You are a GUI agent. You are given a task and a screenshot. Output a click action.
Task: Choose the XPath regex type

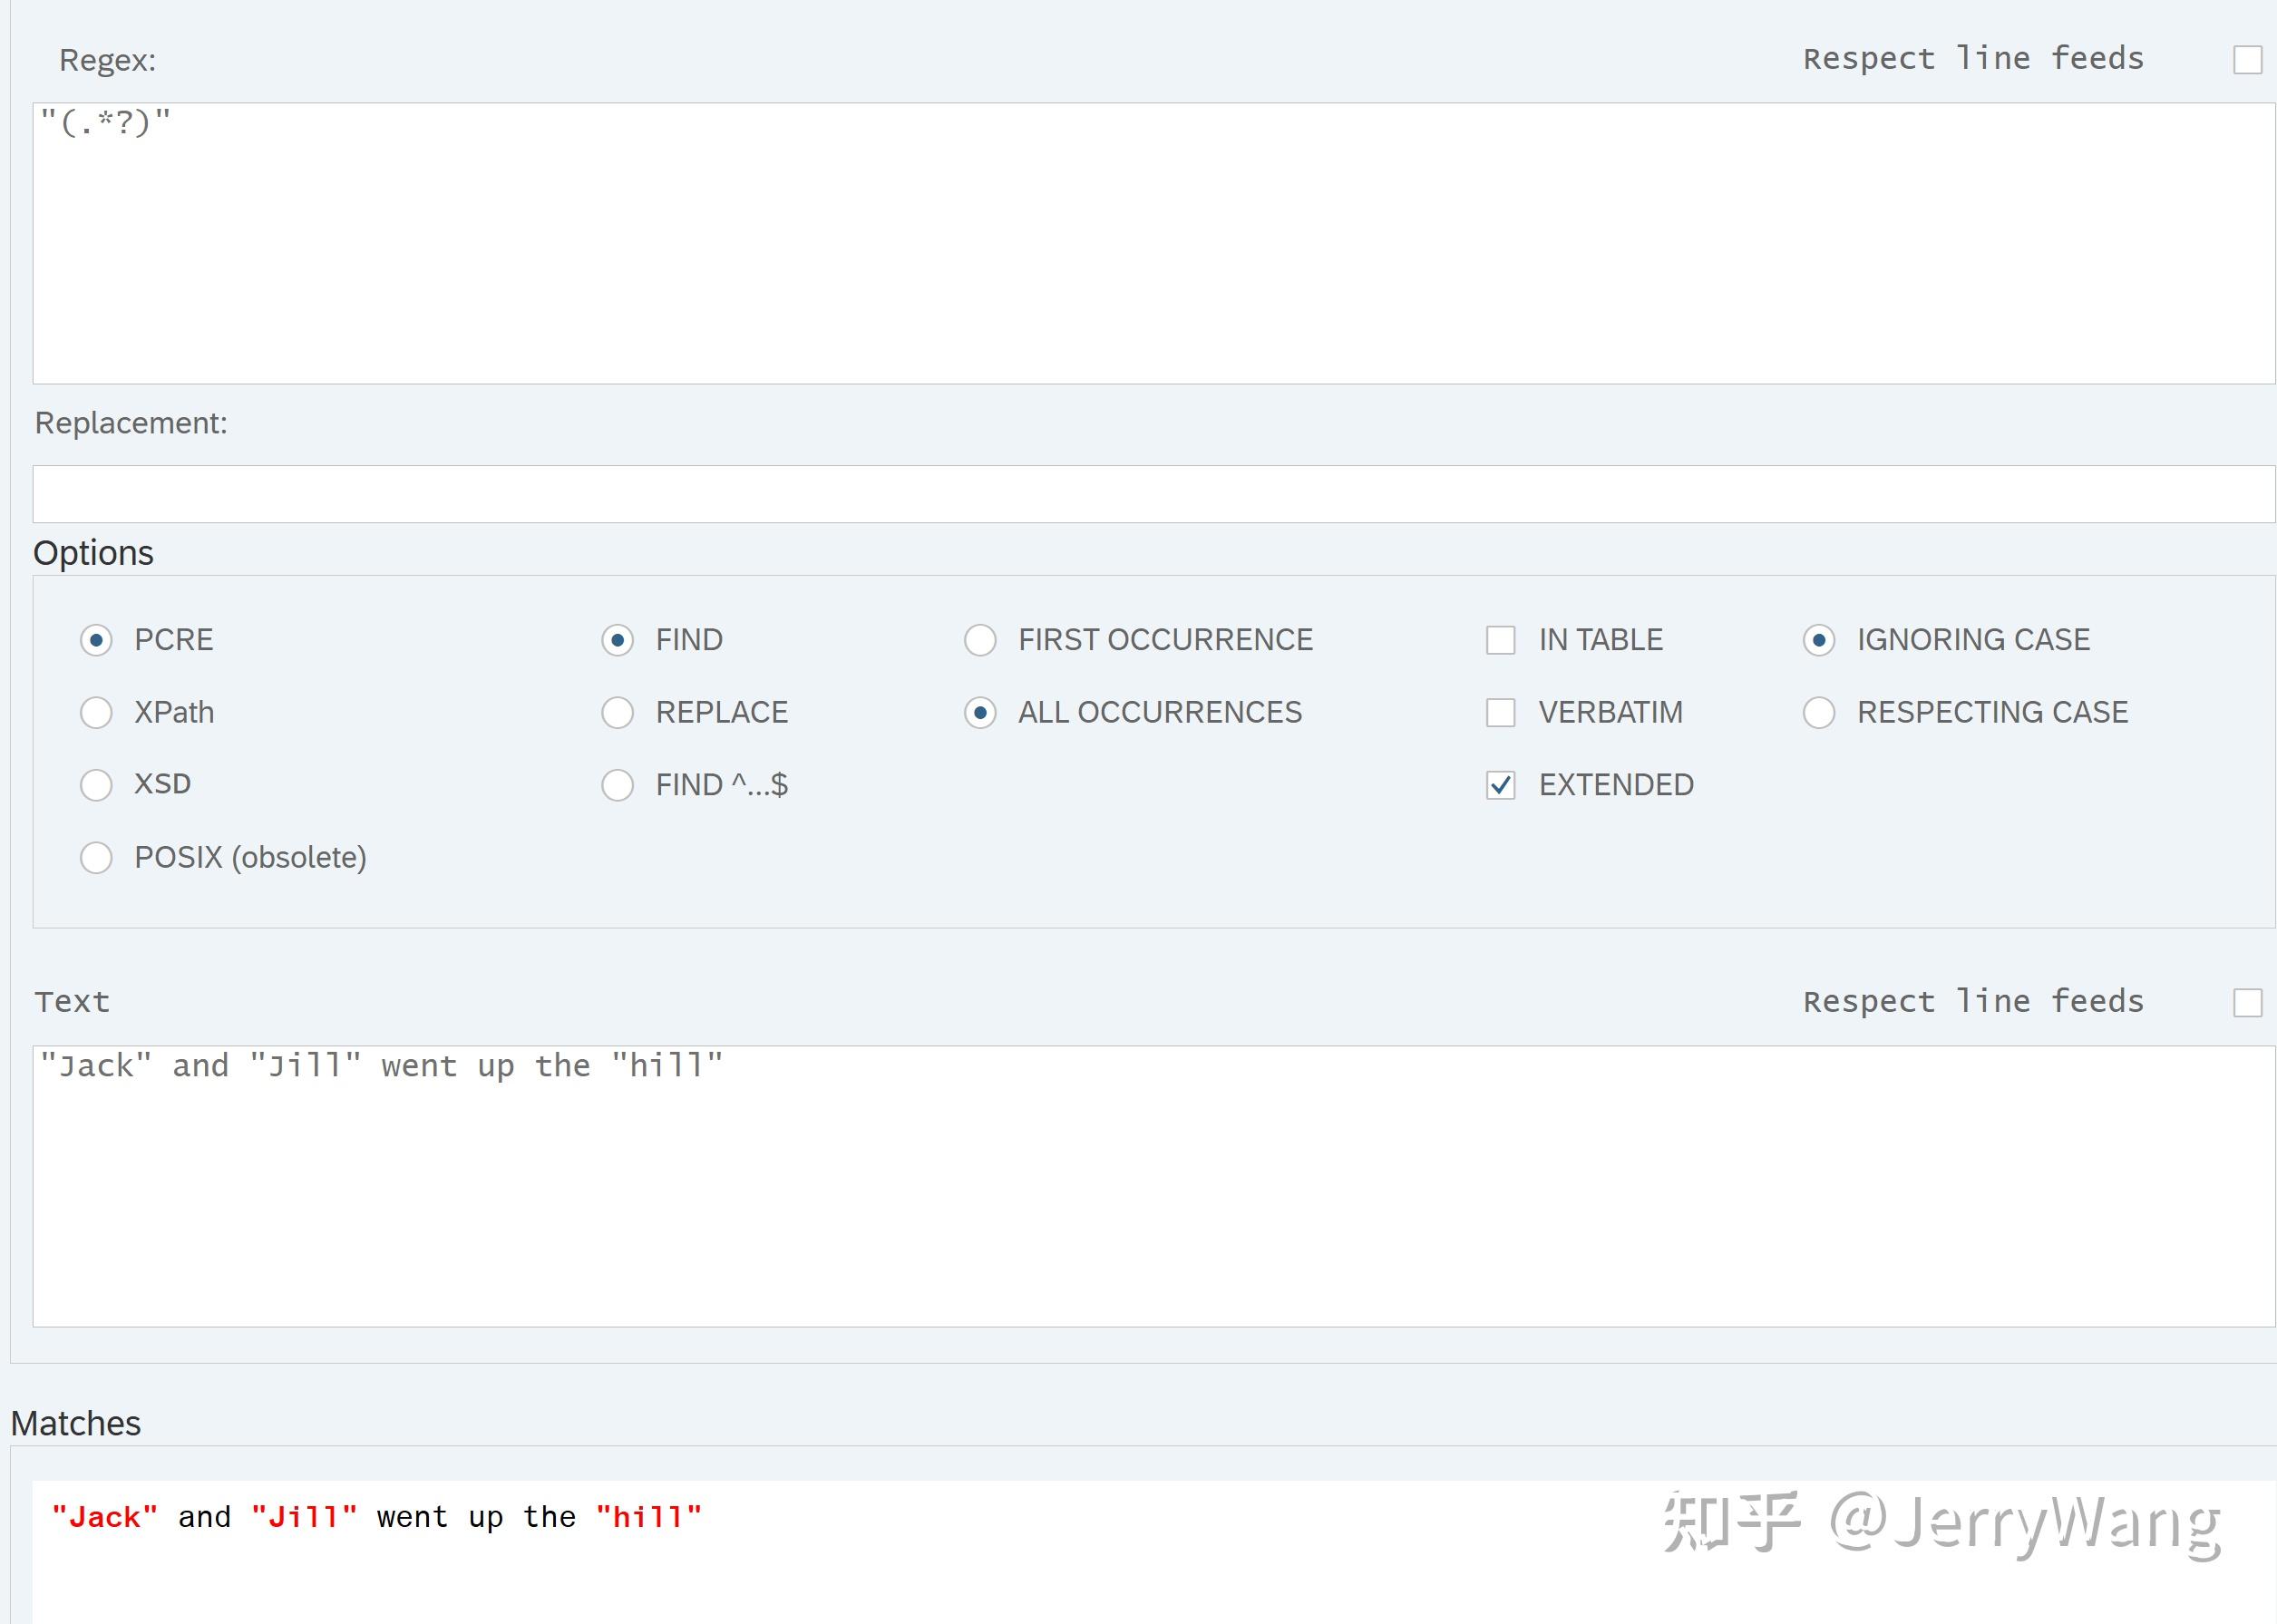point(96,713)
